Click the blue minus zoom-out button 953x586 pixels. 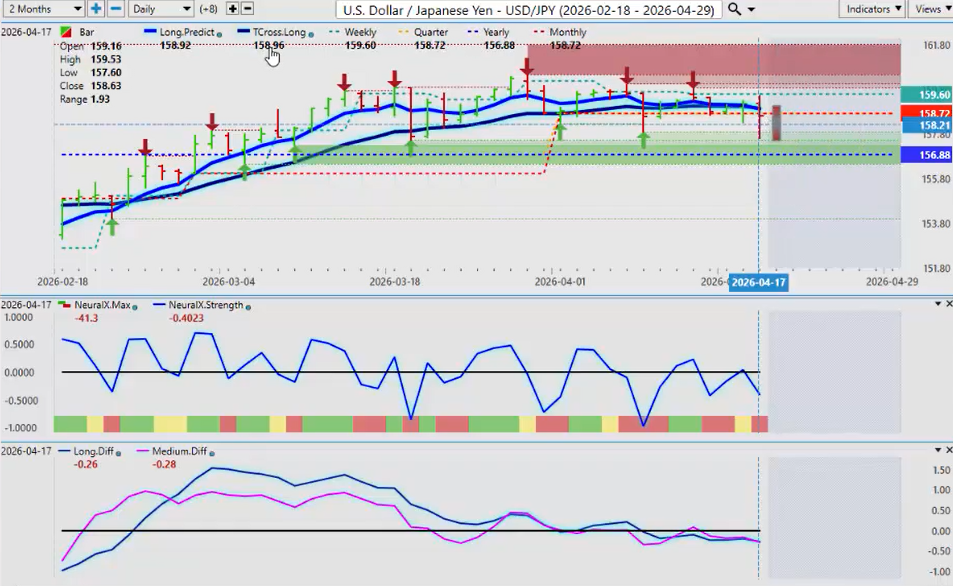(115, 9)
